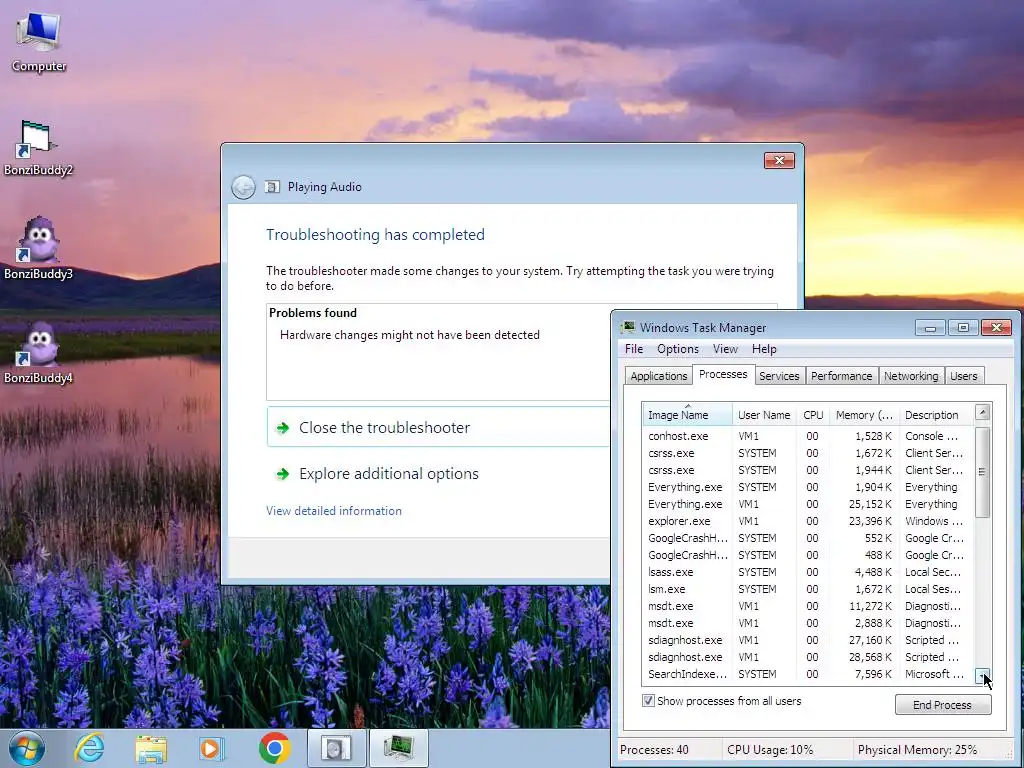Switch to the Services tab
Image resolution: width=1024 pixels, height=768 pixels.
coord(779,376)
